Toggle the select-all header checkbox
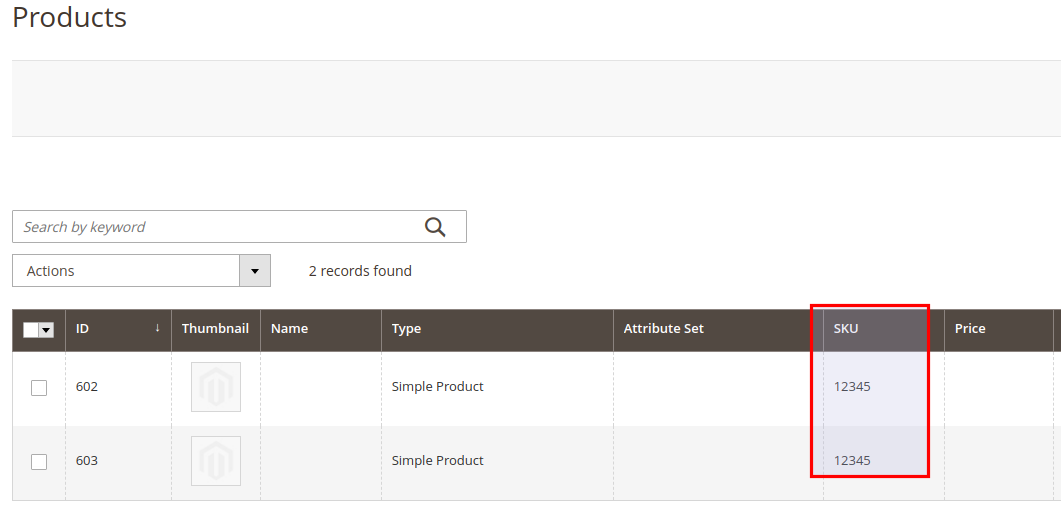 (x=30, y=330)
